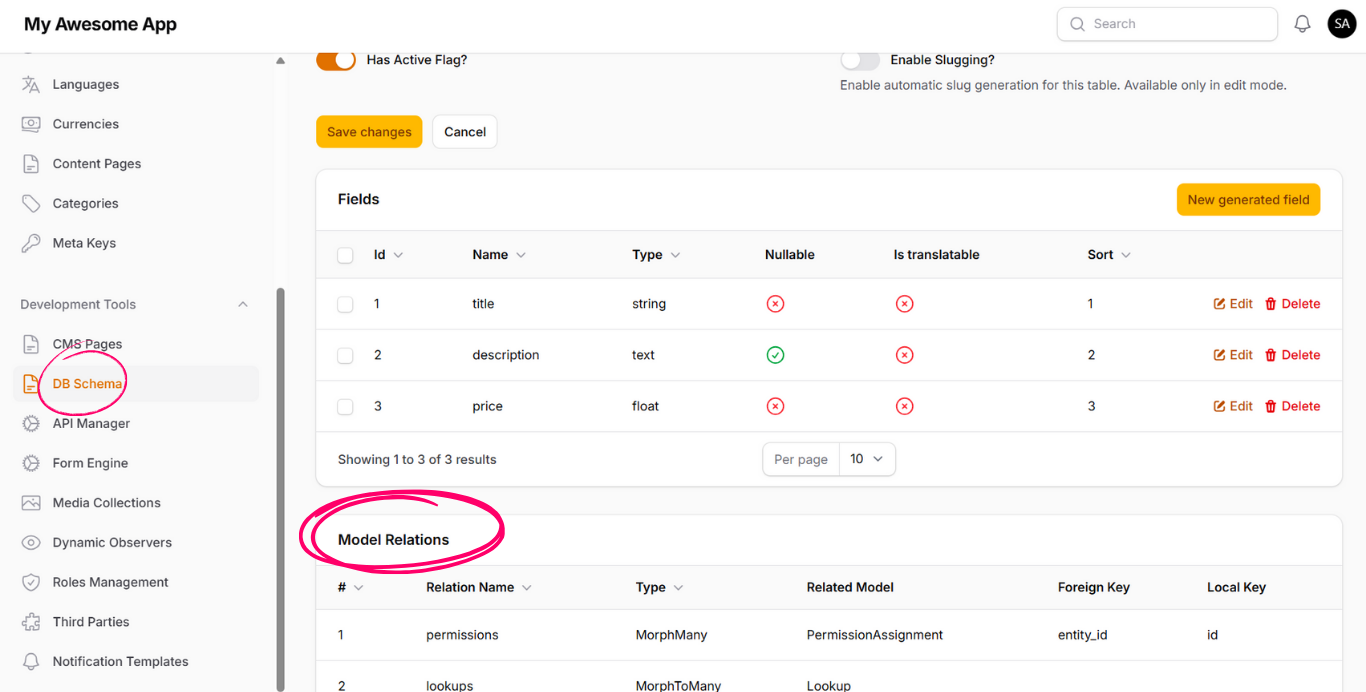Collapse the Development Tools section
This screenshot has height=692, width=1366.
coord(243,304)
